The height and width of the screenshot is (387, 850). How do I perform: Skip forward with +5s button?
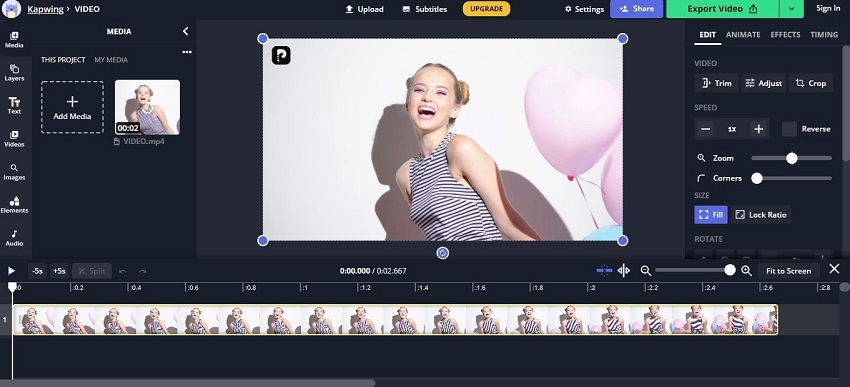[x=59, y=271]
